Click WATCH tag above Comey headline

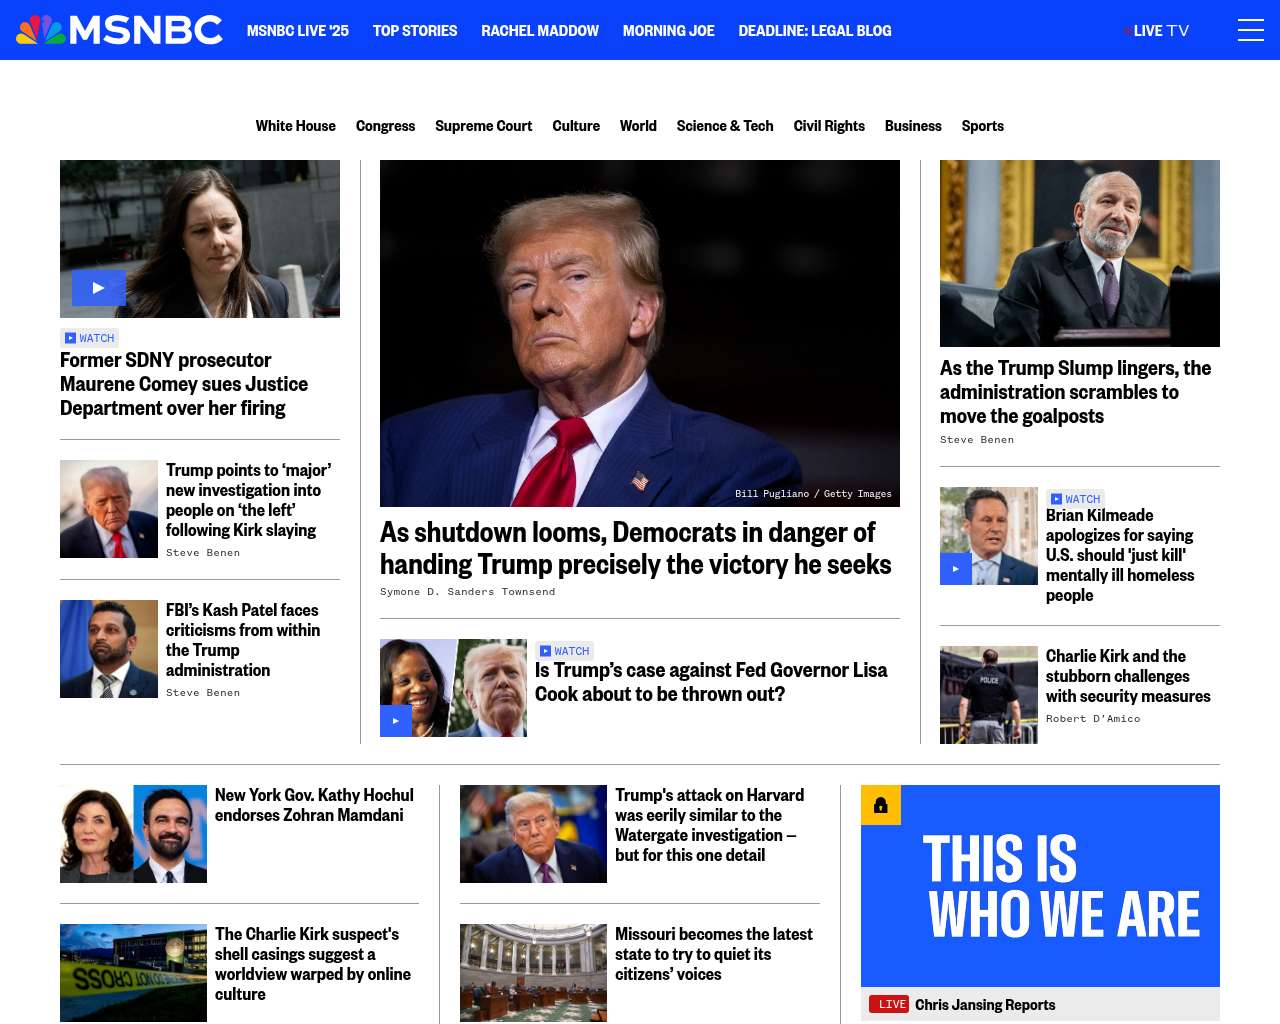point(90,338)
